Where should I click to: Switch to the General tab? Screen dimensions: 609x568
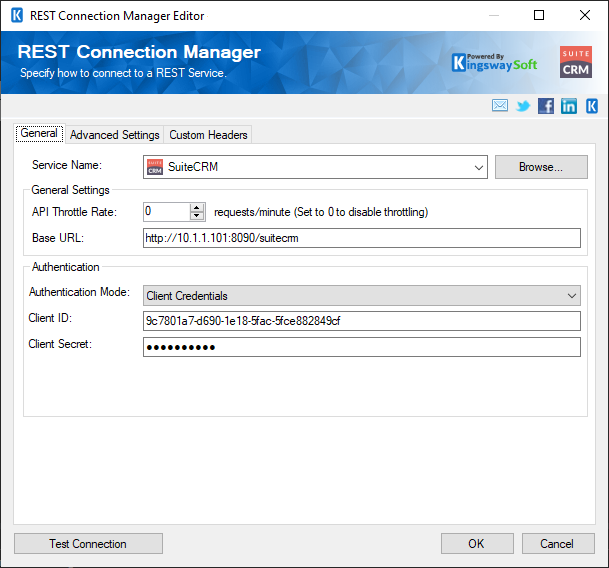point(39,133)
